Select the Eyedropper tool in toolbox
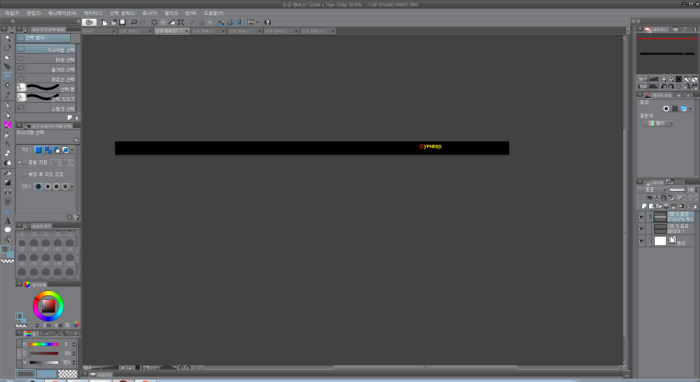The image size is (700, 382). coord(8,95)
